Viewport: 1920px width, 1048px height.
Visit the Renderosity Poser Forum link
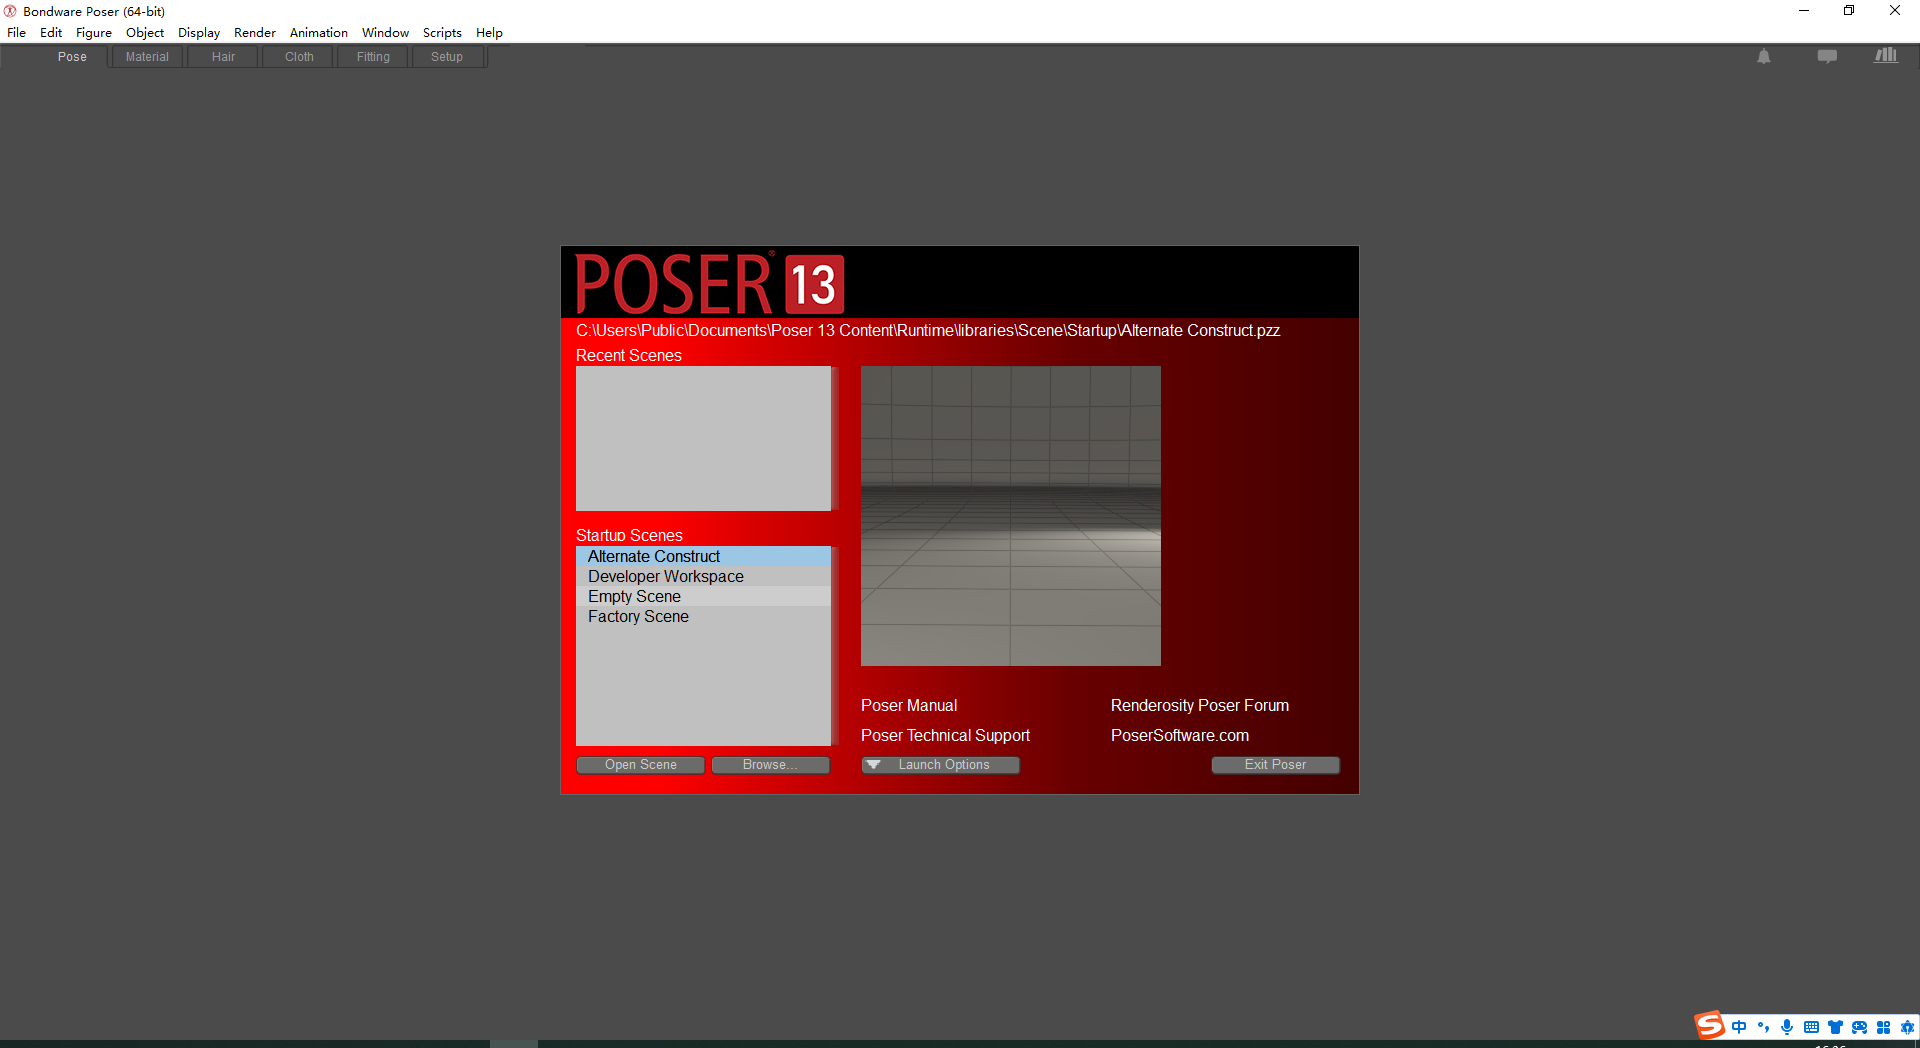pyautogui.click(x=1199, y=705)
